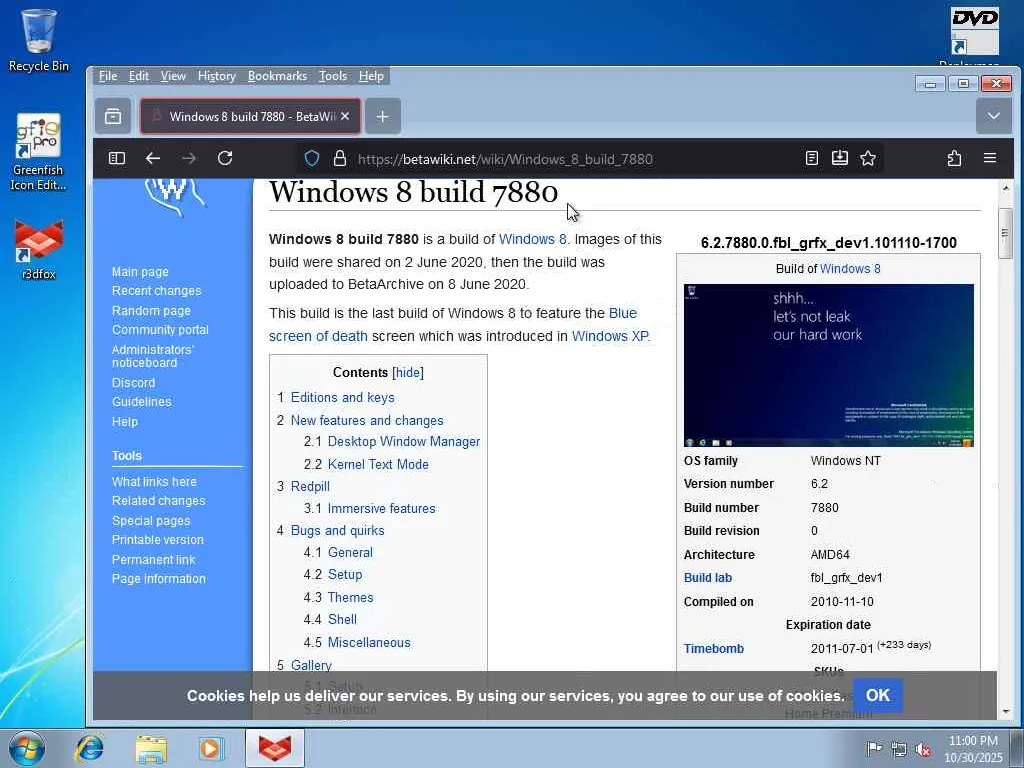Go to a Random page
Screen dimensions: 1024x768
coord(151,311)
